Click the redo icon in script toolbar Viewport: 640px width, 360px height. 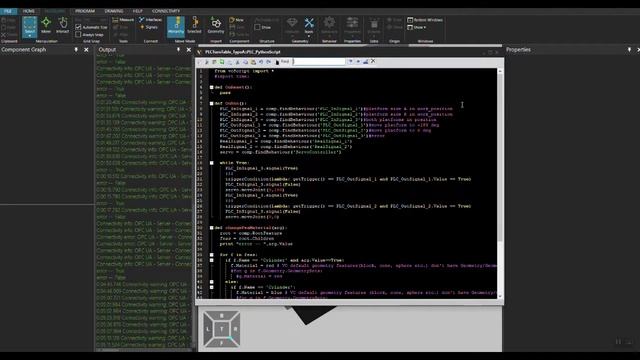click(269, 62)
